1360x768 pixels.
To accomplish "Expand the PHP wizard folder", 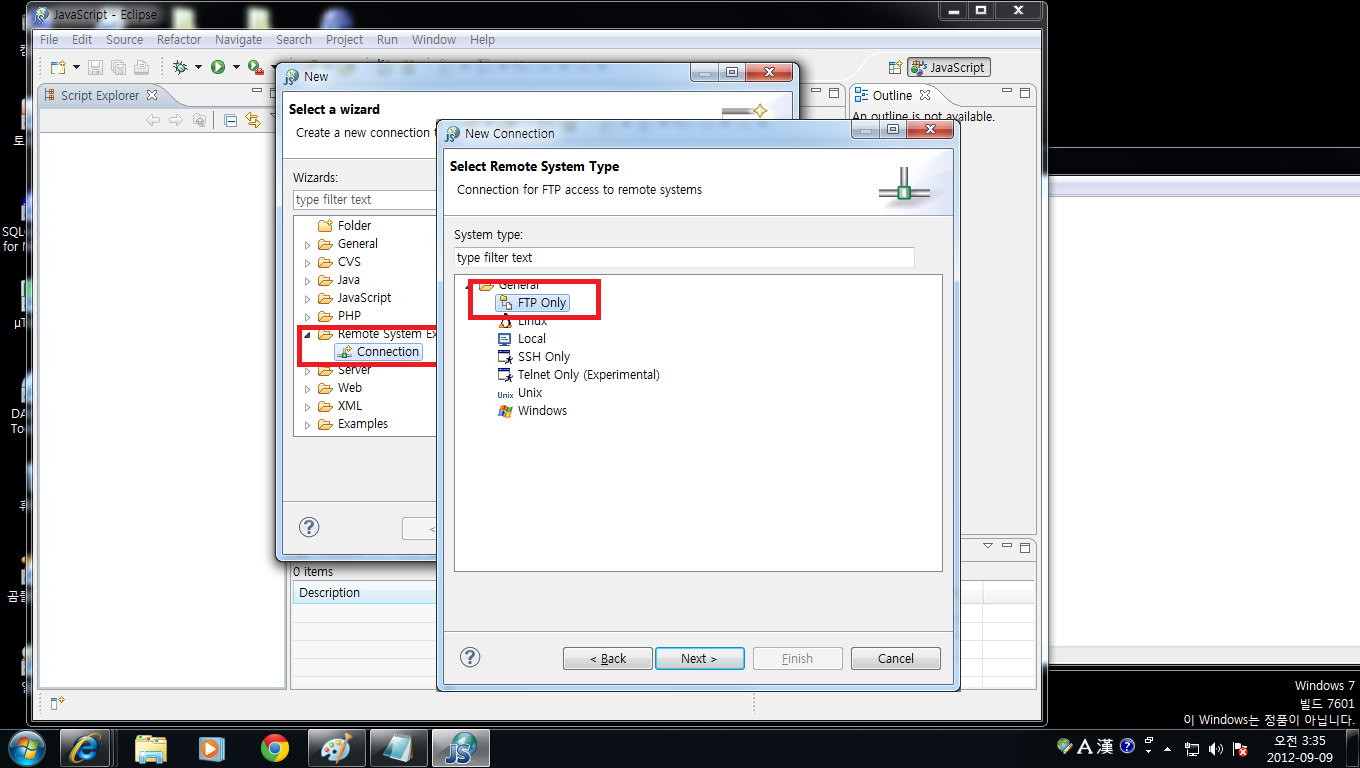I will (x=308, y=316).
